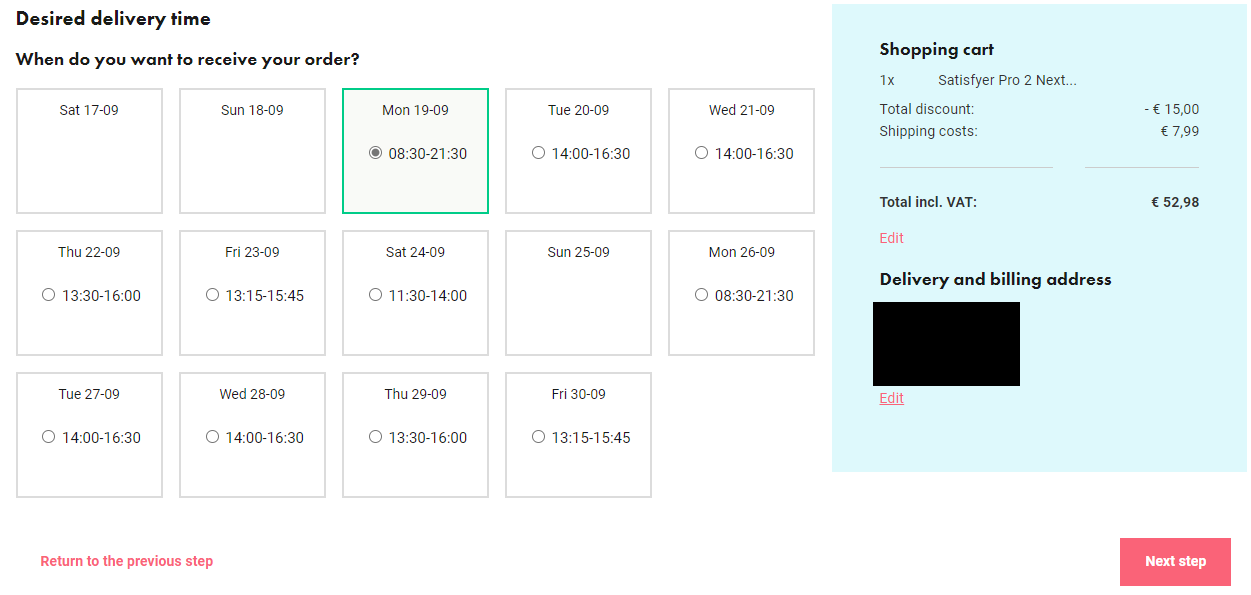Select Mon 26-09 08:30-21:30 radio button
This screenshot has width=1251, height=595.
701,295
